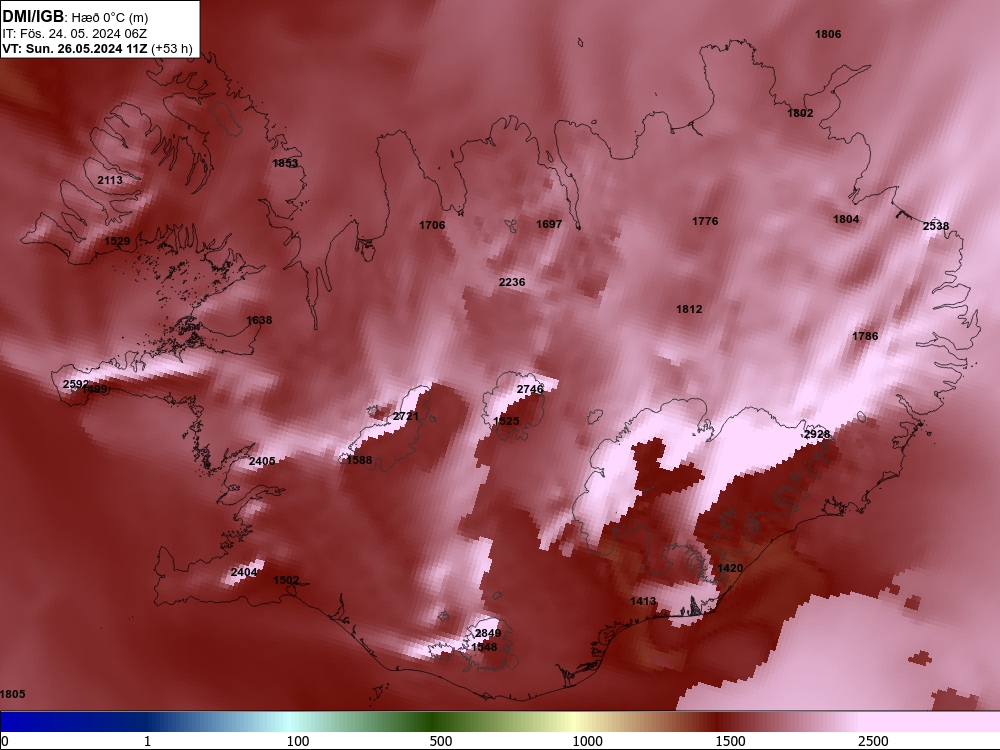
Task: Select the legend label 1500
Action: (730, 741)
